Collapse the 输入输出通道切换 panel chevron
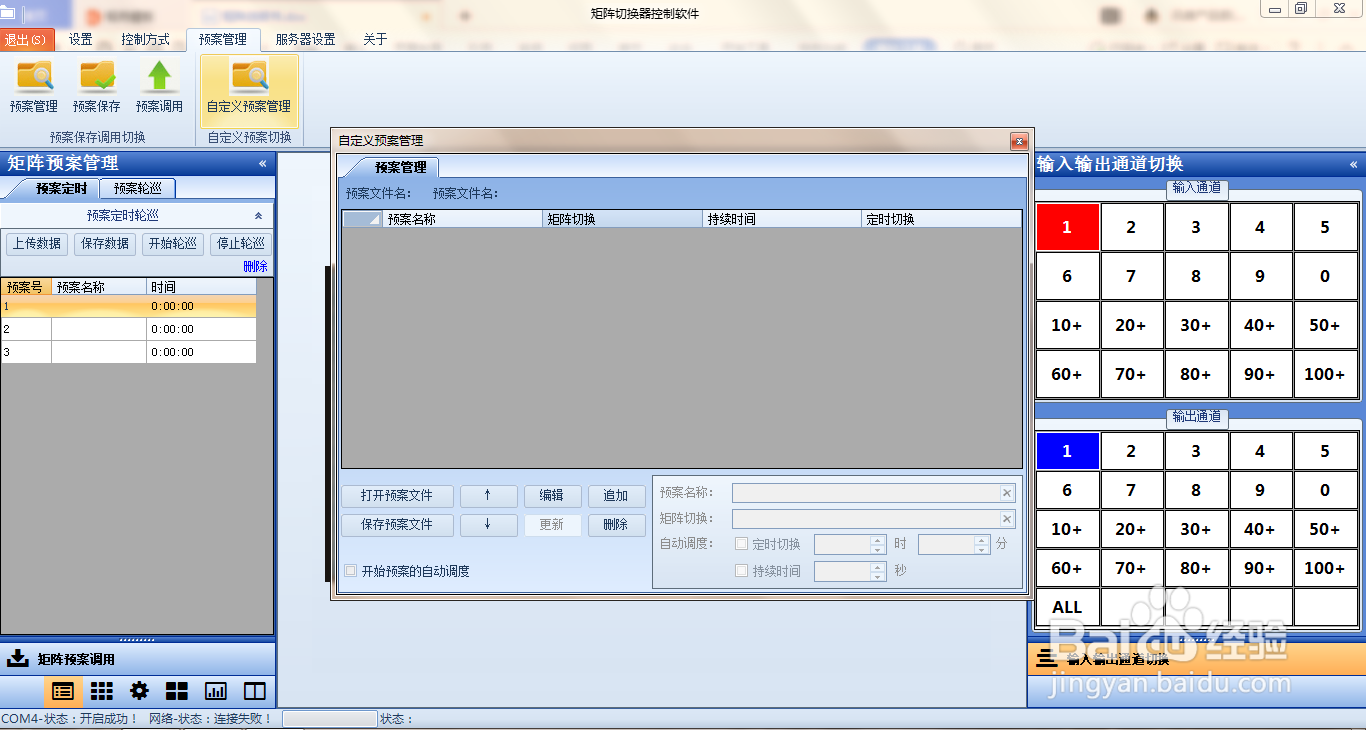This screenshot has height=730, width=1366. tap(1354, 164)
